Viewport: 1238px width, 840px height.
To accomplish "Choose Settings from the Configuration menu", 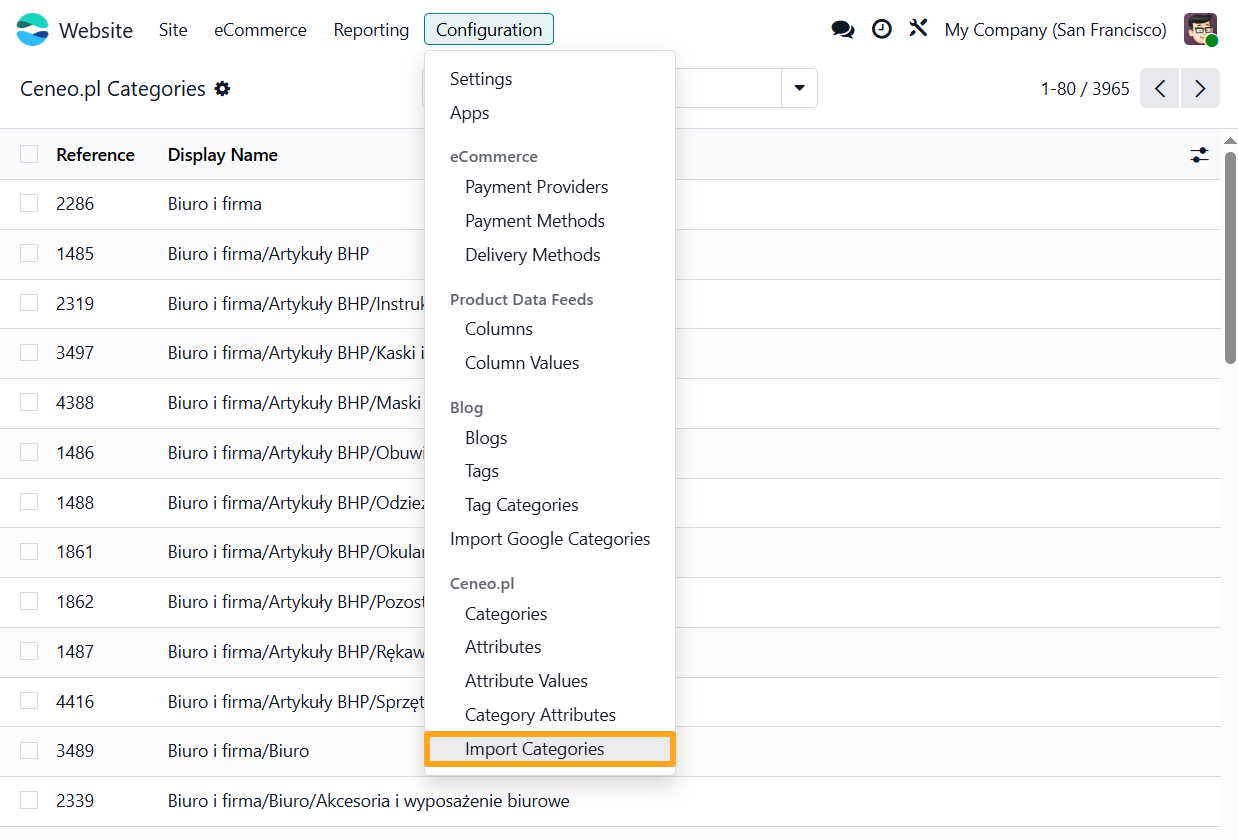I will [481, 79].
